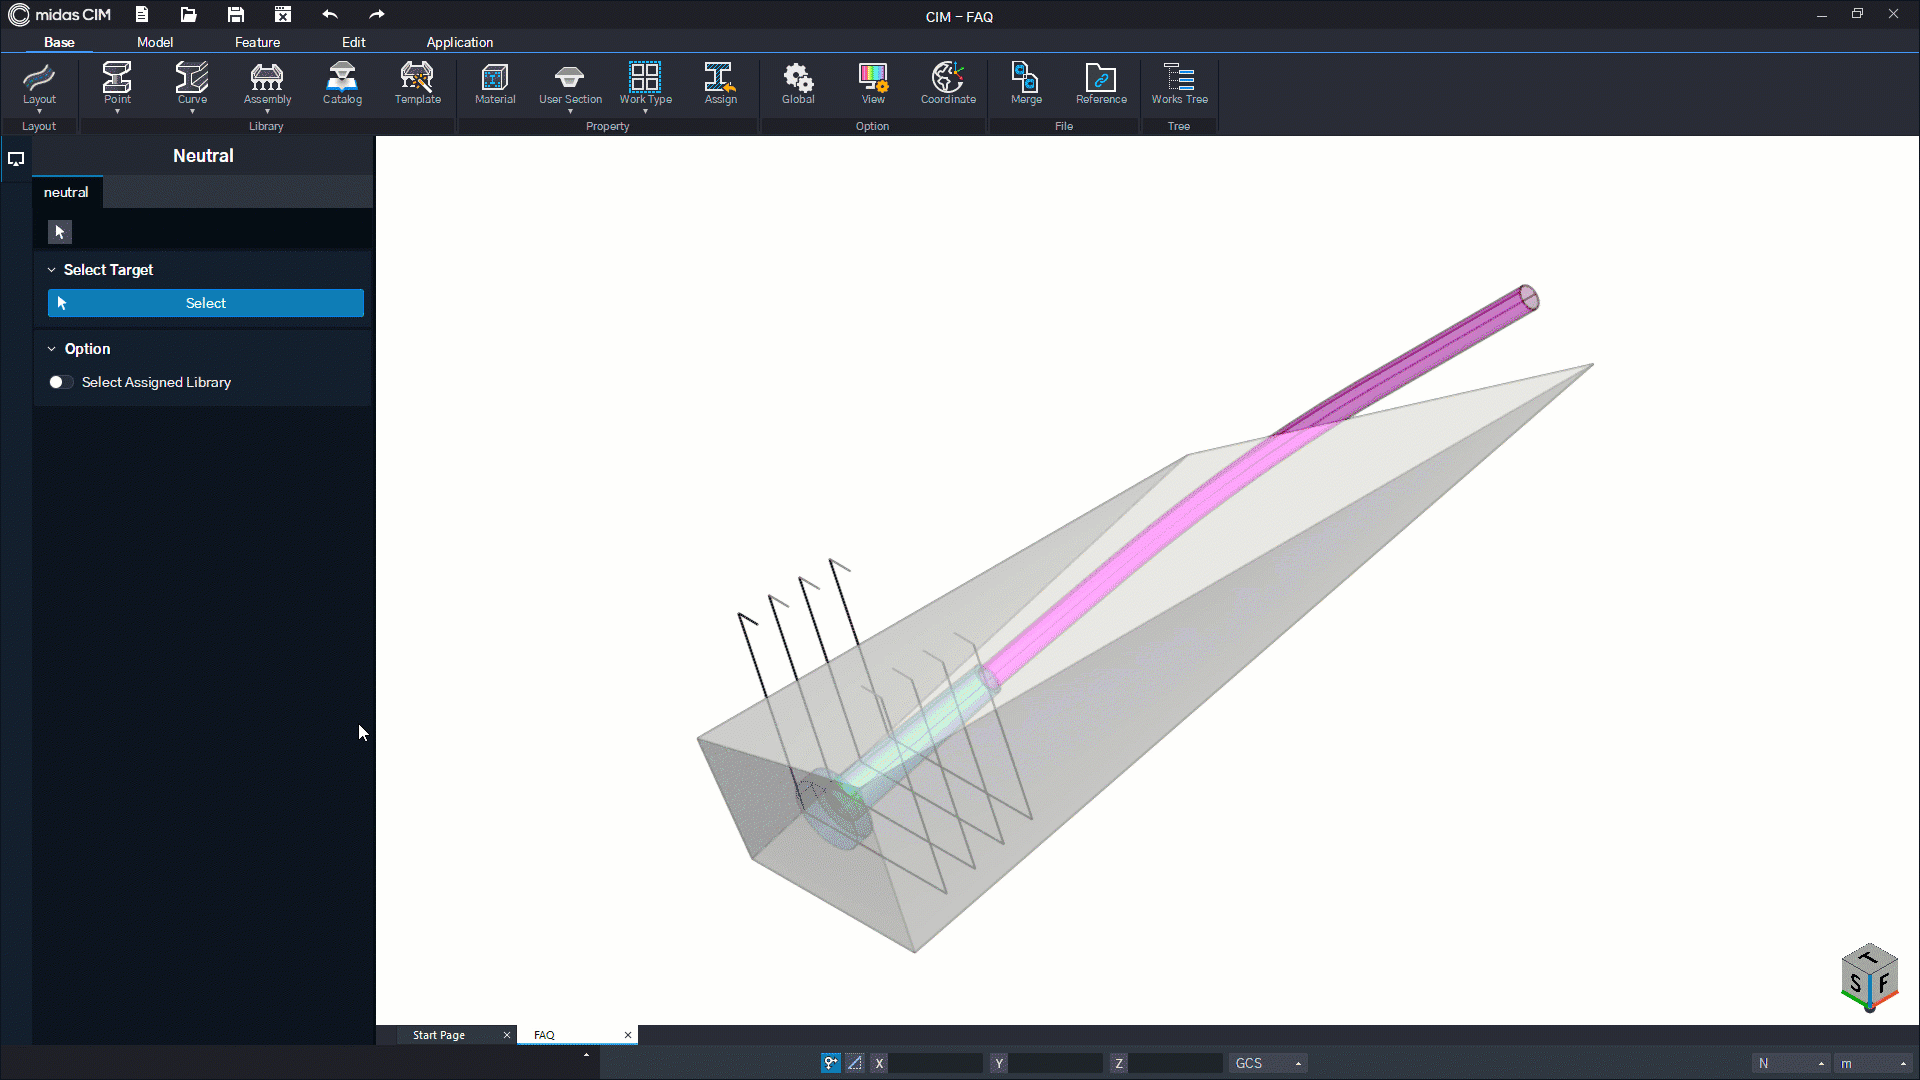Toggle Select Assigned Library switch

click(60, 382)
